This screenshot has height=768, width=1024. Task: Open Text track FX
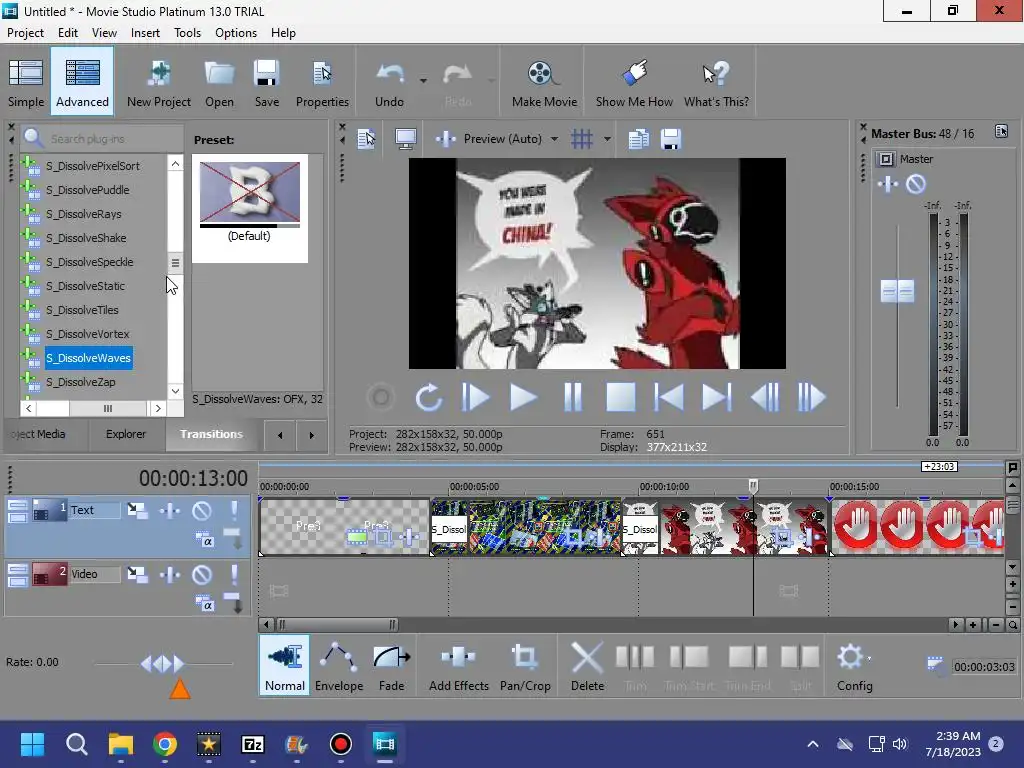[170, 510]
